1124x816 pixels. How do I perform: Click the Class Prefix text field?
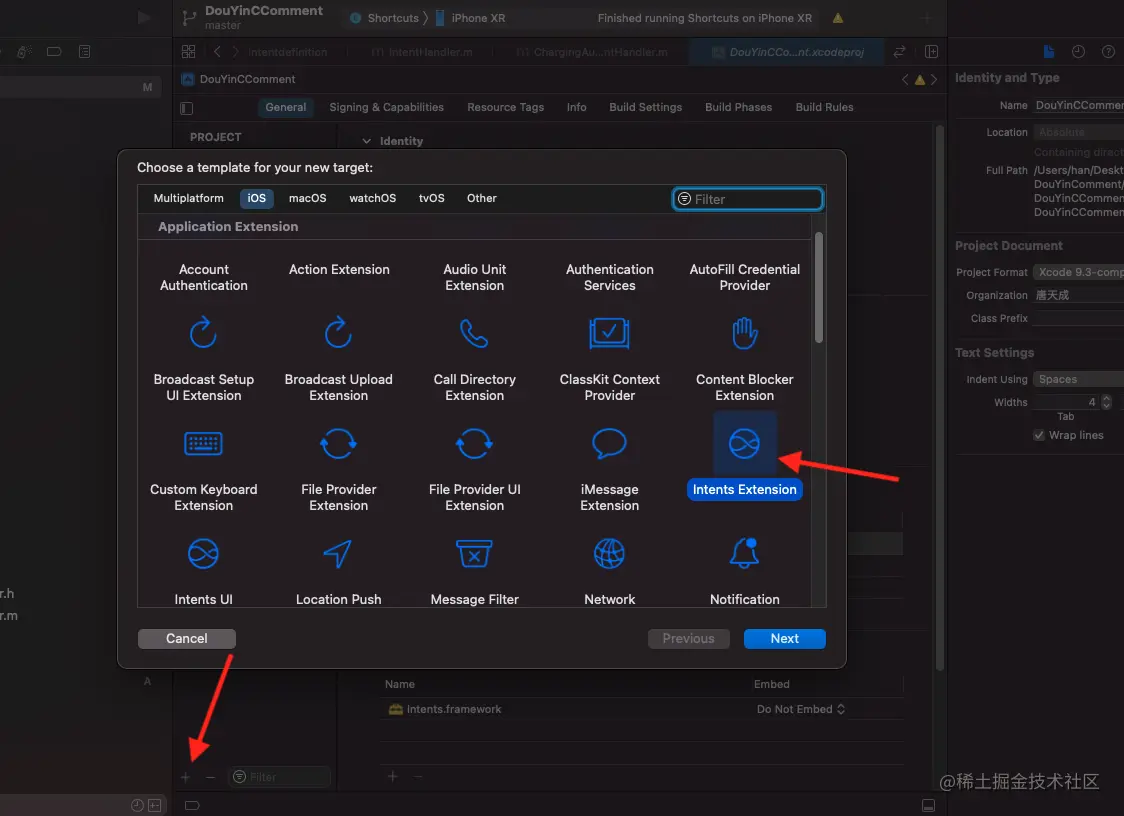[x=1078, y=318]
